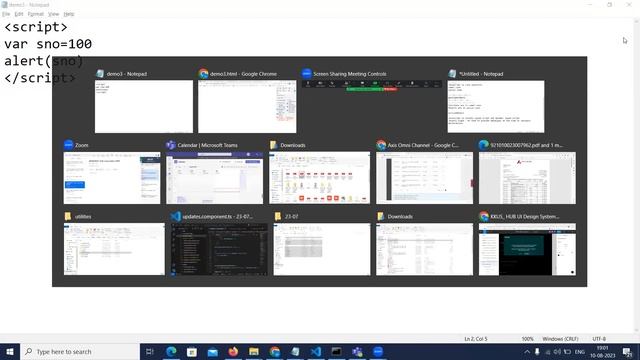Click the Zoom icon beside 'Screen Sharing Meeting Controls'
The image size is (640, 360).
coord(306,73)
